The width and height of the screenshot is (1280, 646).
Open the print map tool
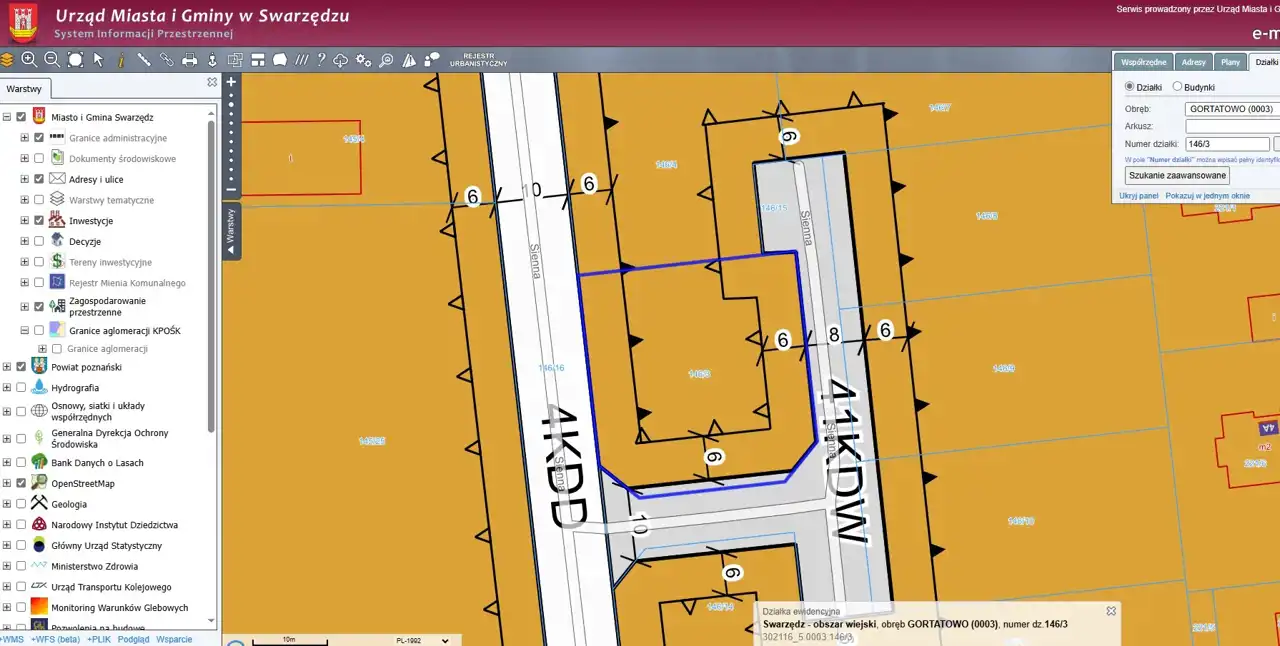pyautogui.click(x=189, y=60)
